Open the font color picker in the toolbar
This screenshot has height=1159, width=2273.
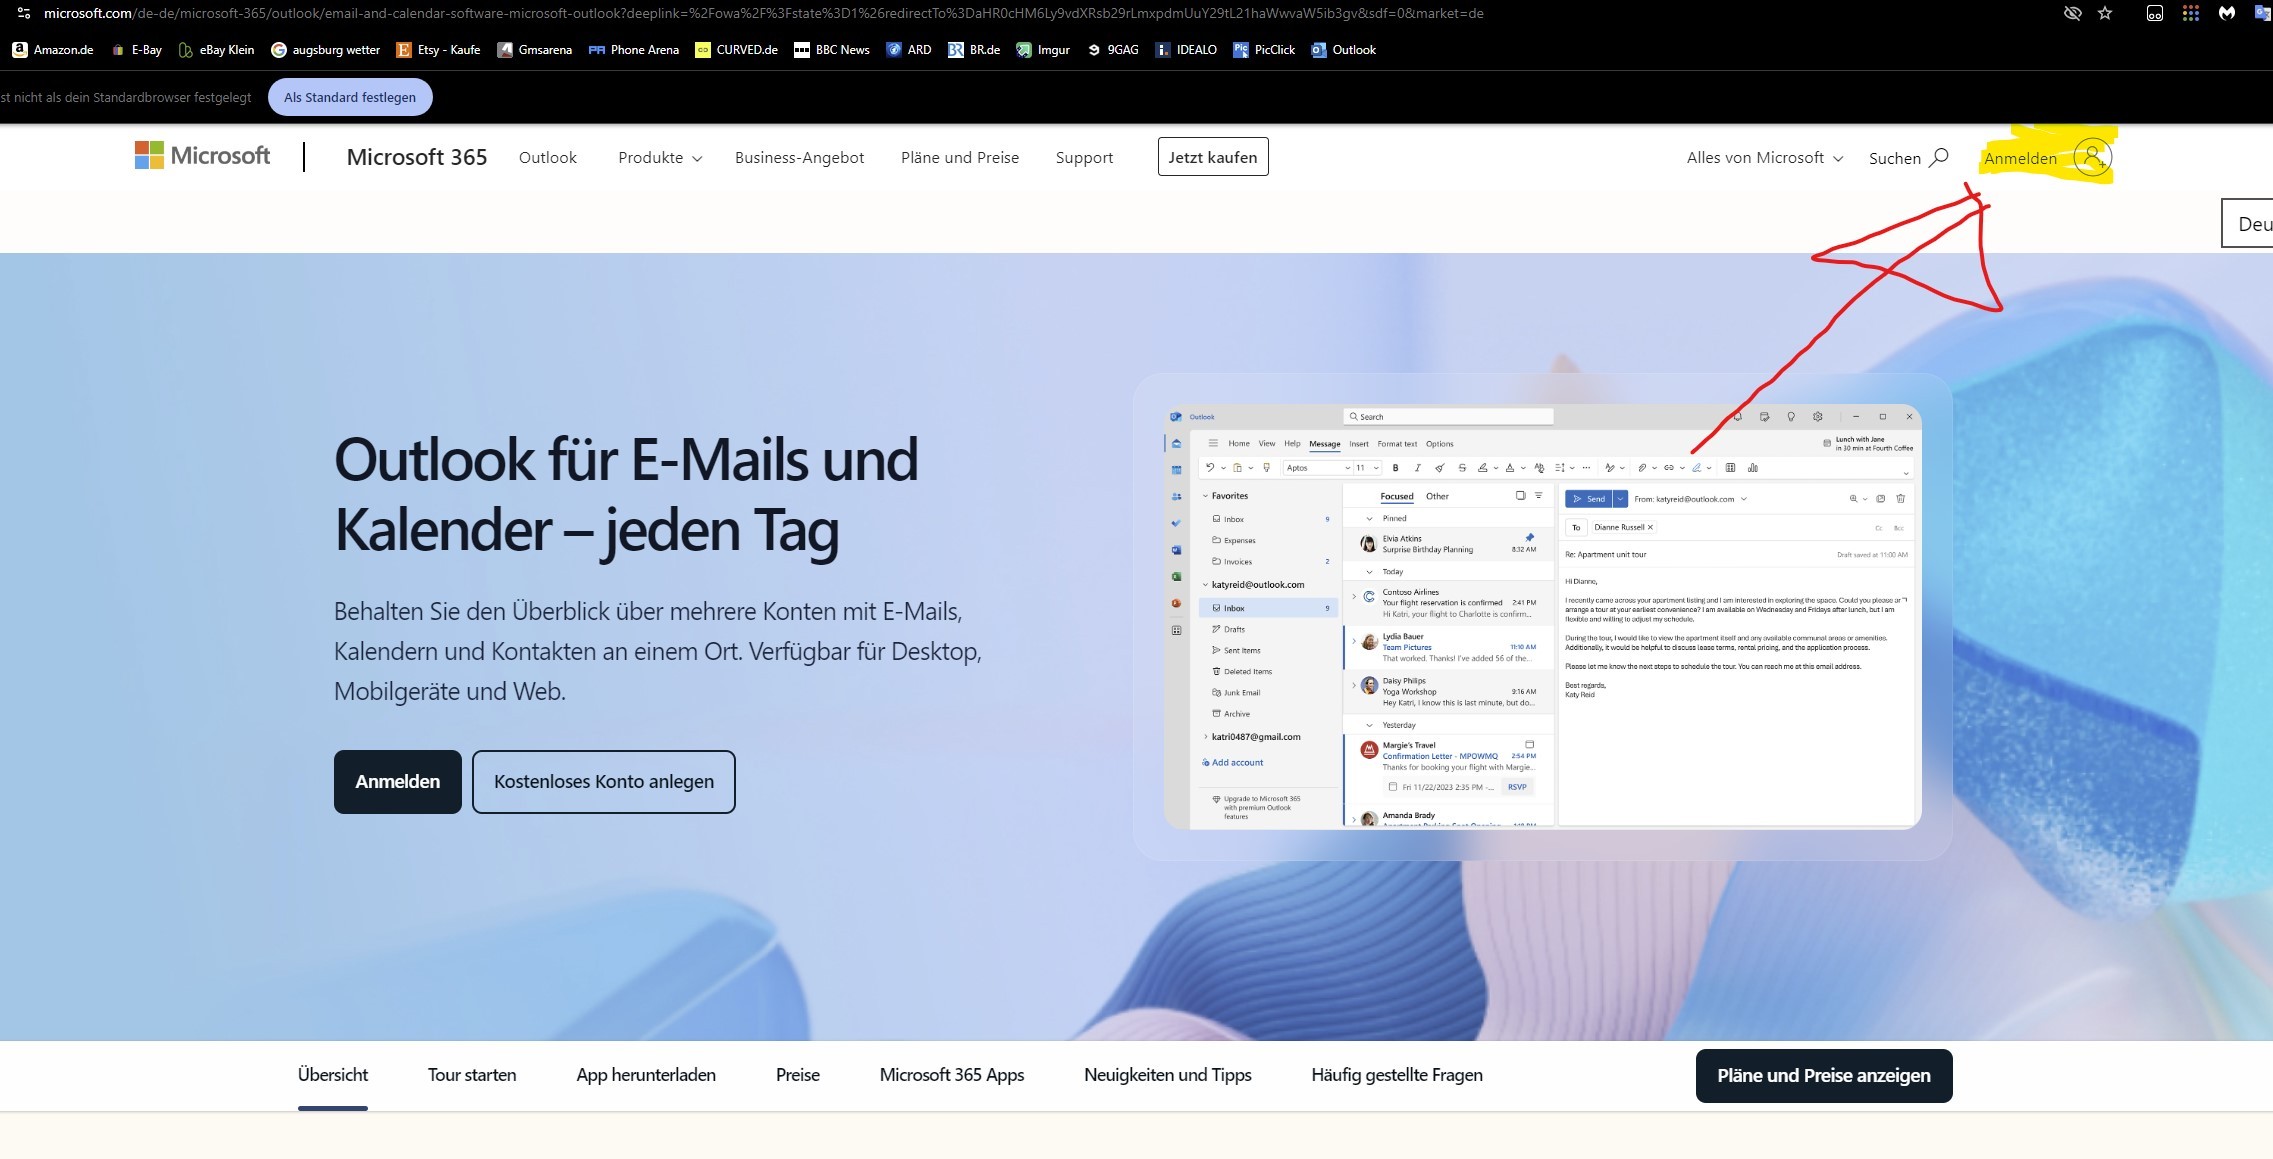[1510, 468]
